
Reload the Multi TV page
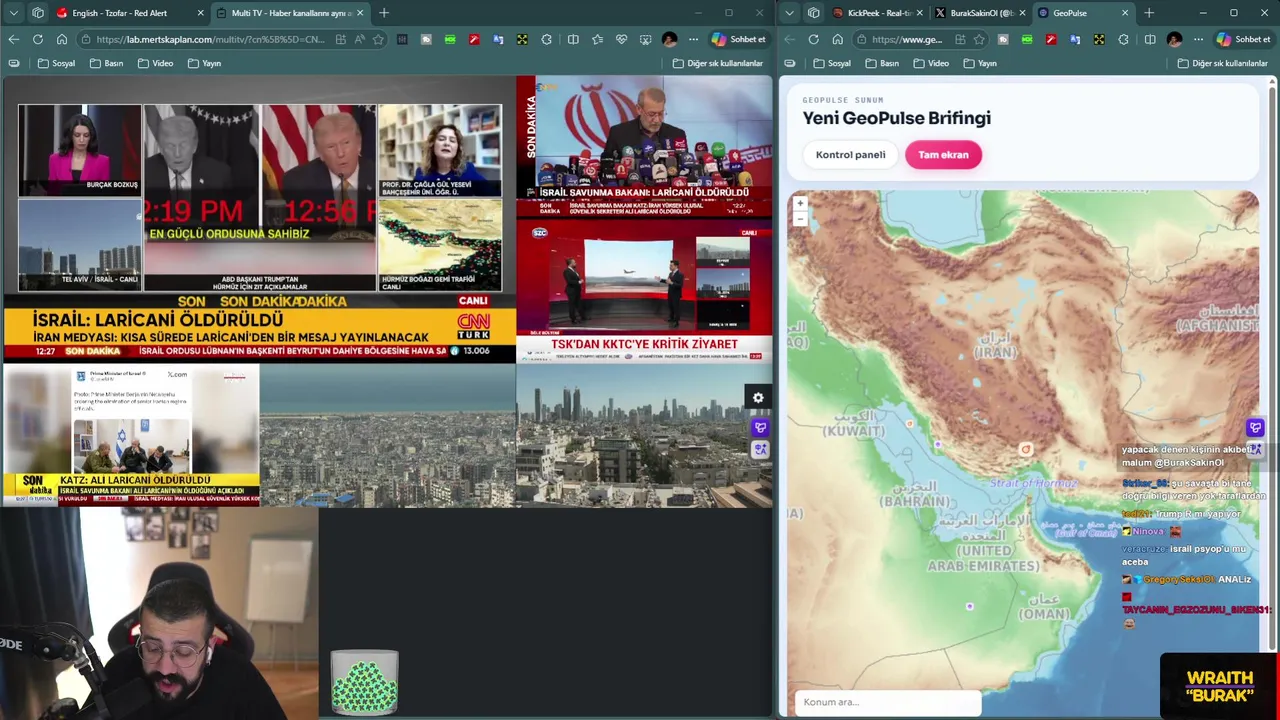point(38,39)
